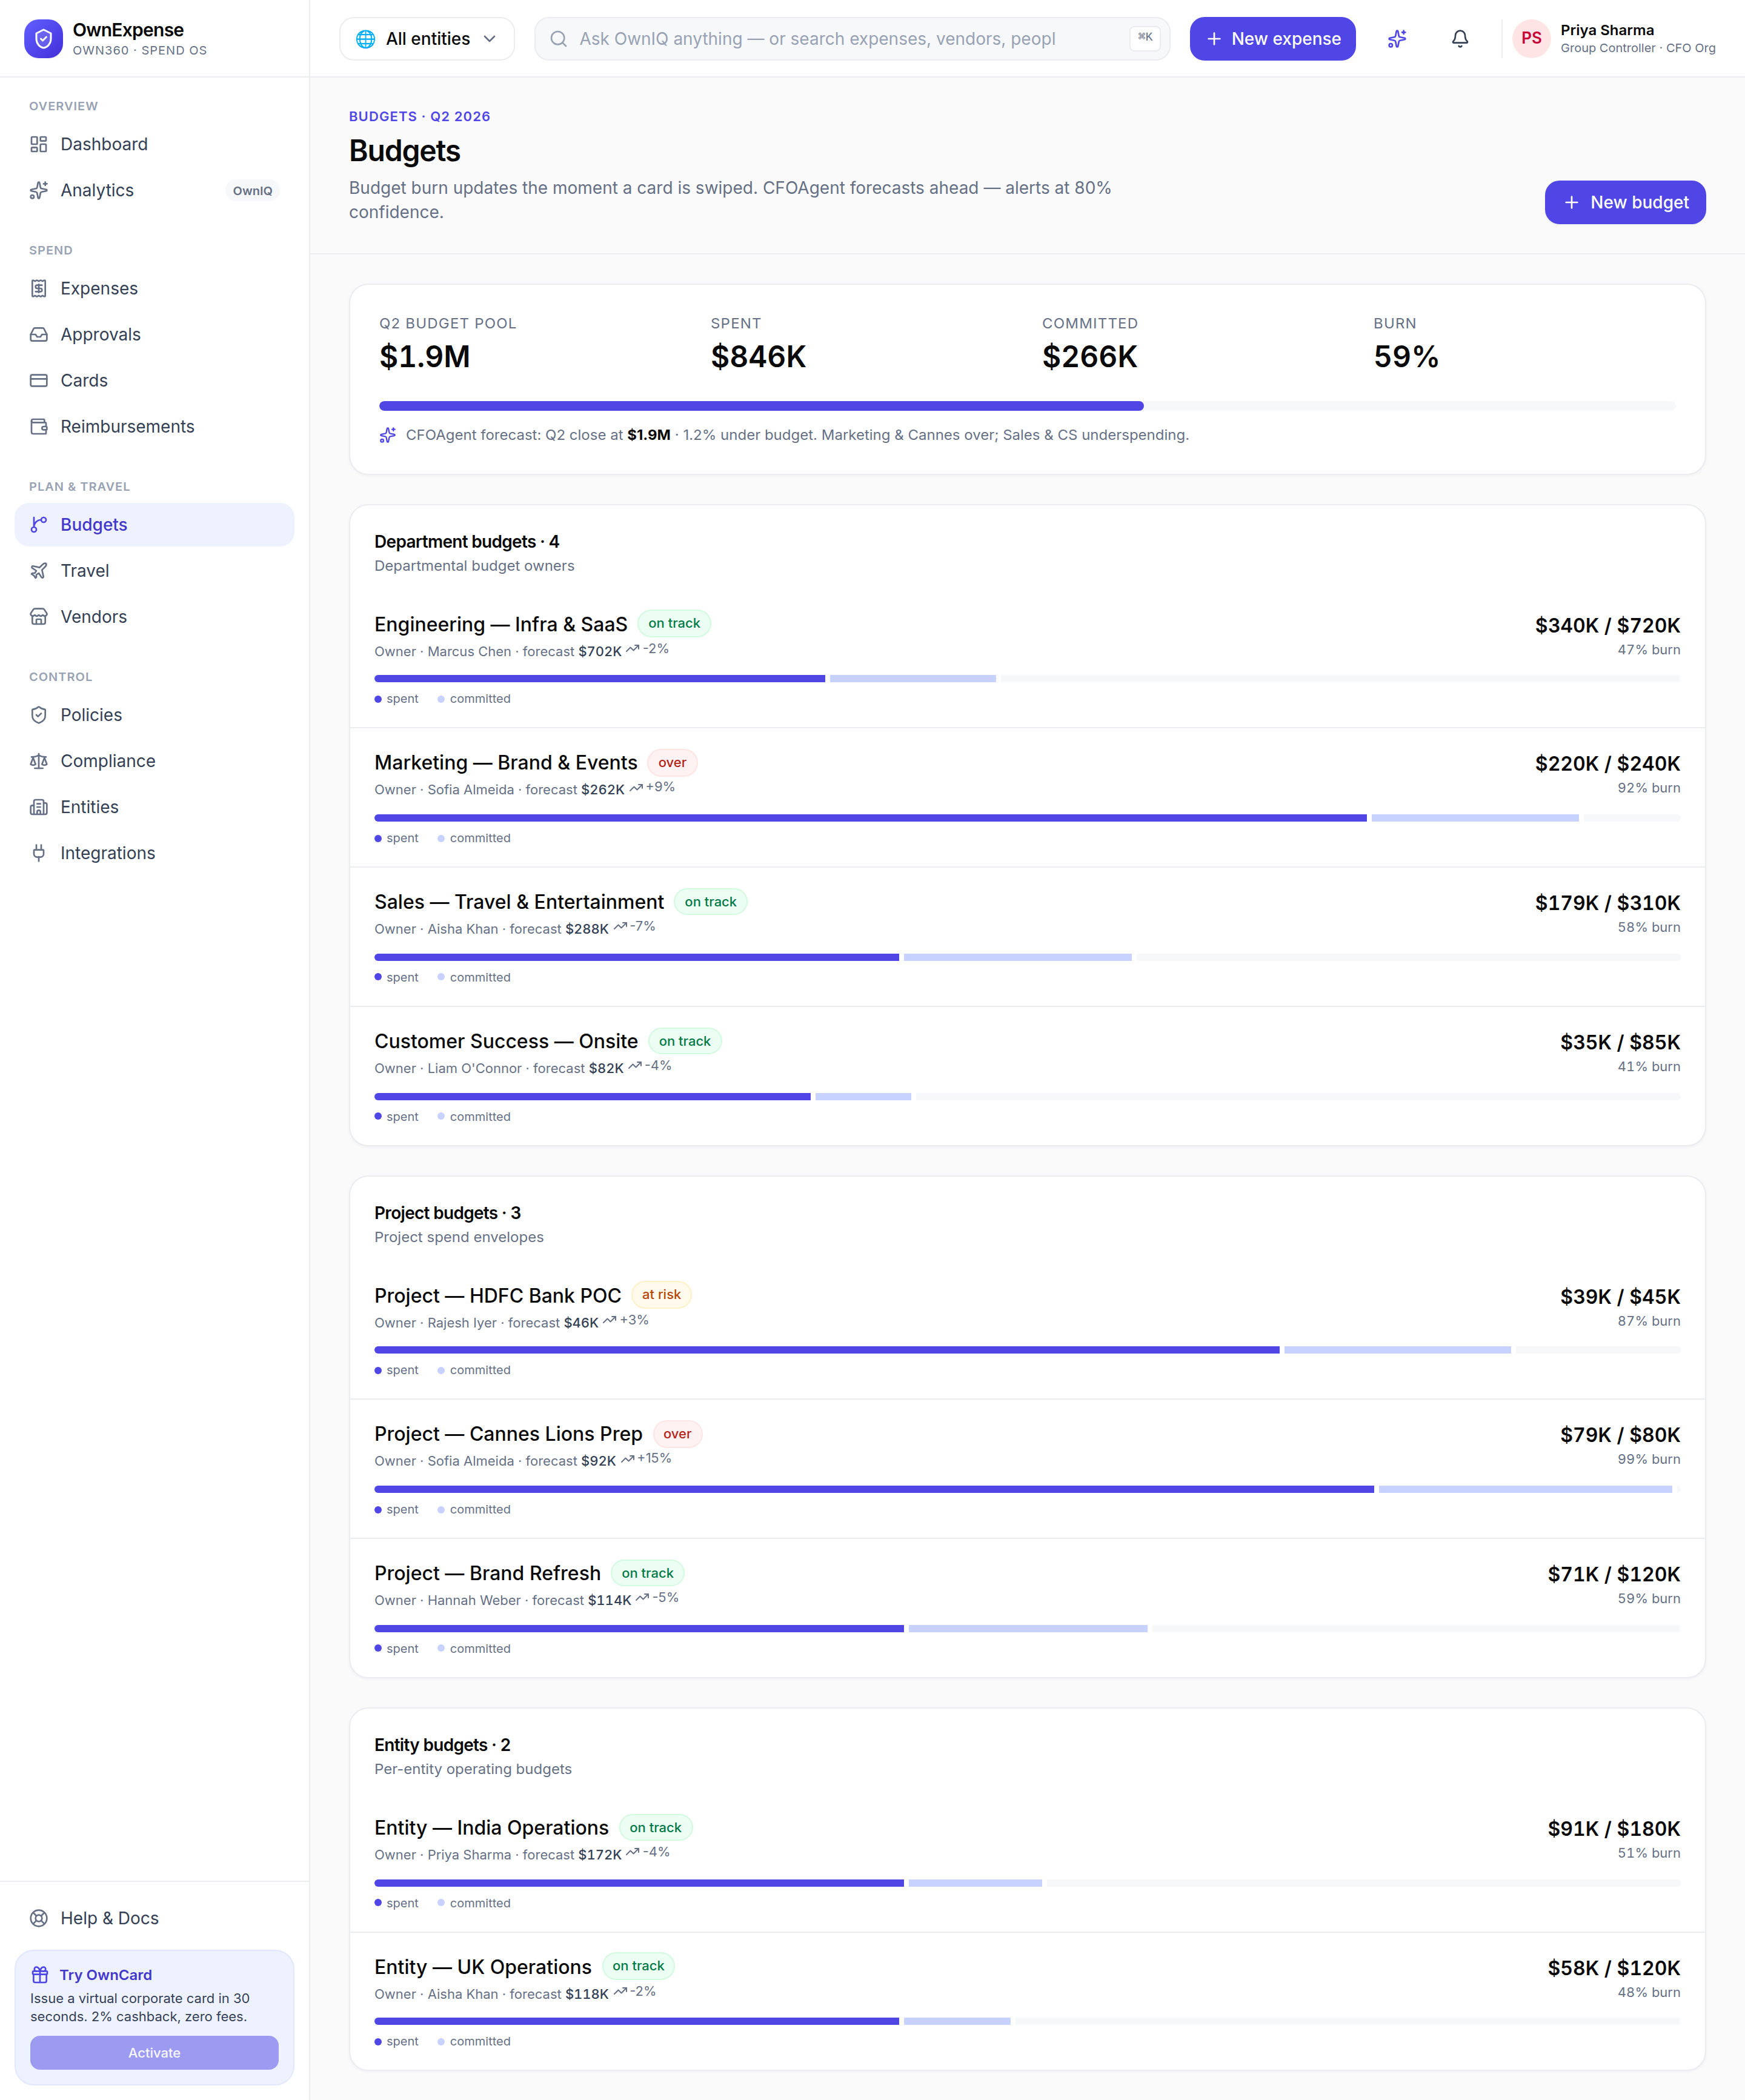1745x2100 pixels.
Task: Click the Cannes Lions Prep burn bar
Action: pos(1027,1489)
